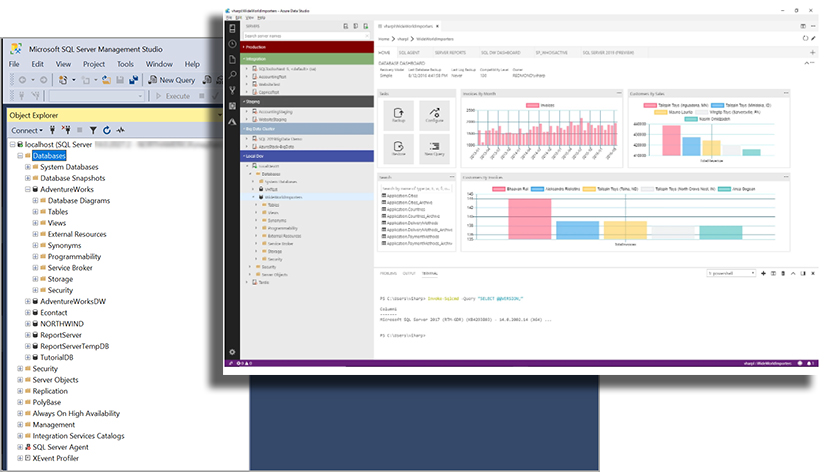Screen dimensions: 832x472
Task: Expand SQL Server Agent node
Action: pos(20,447)
